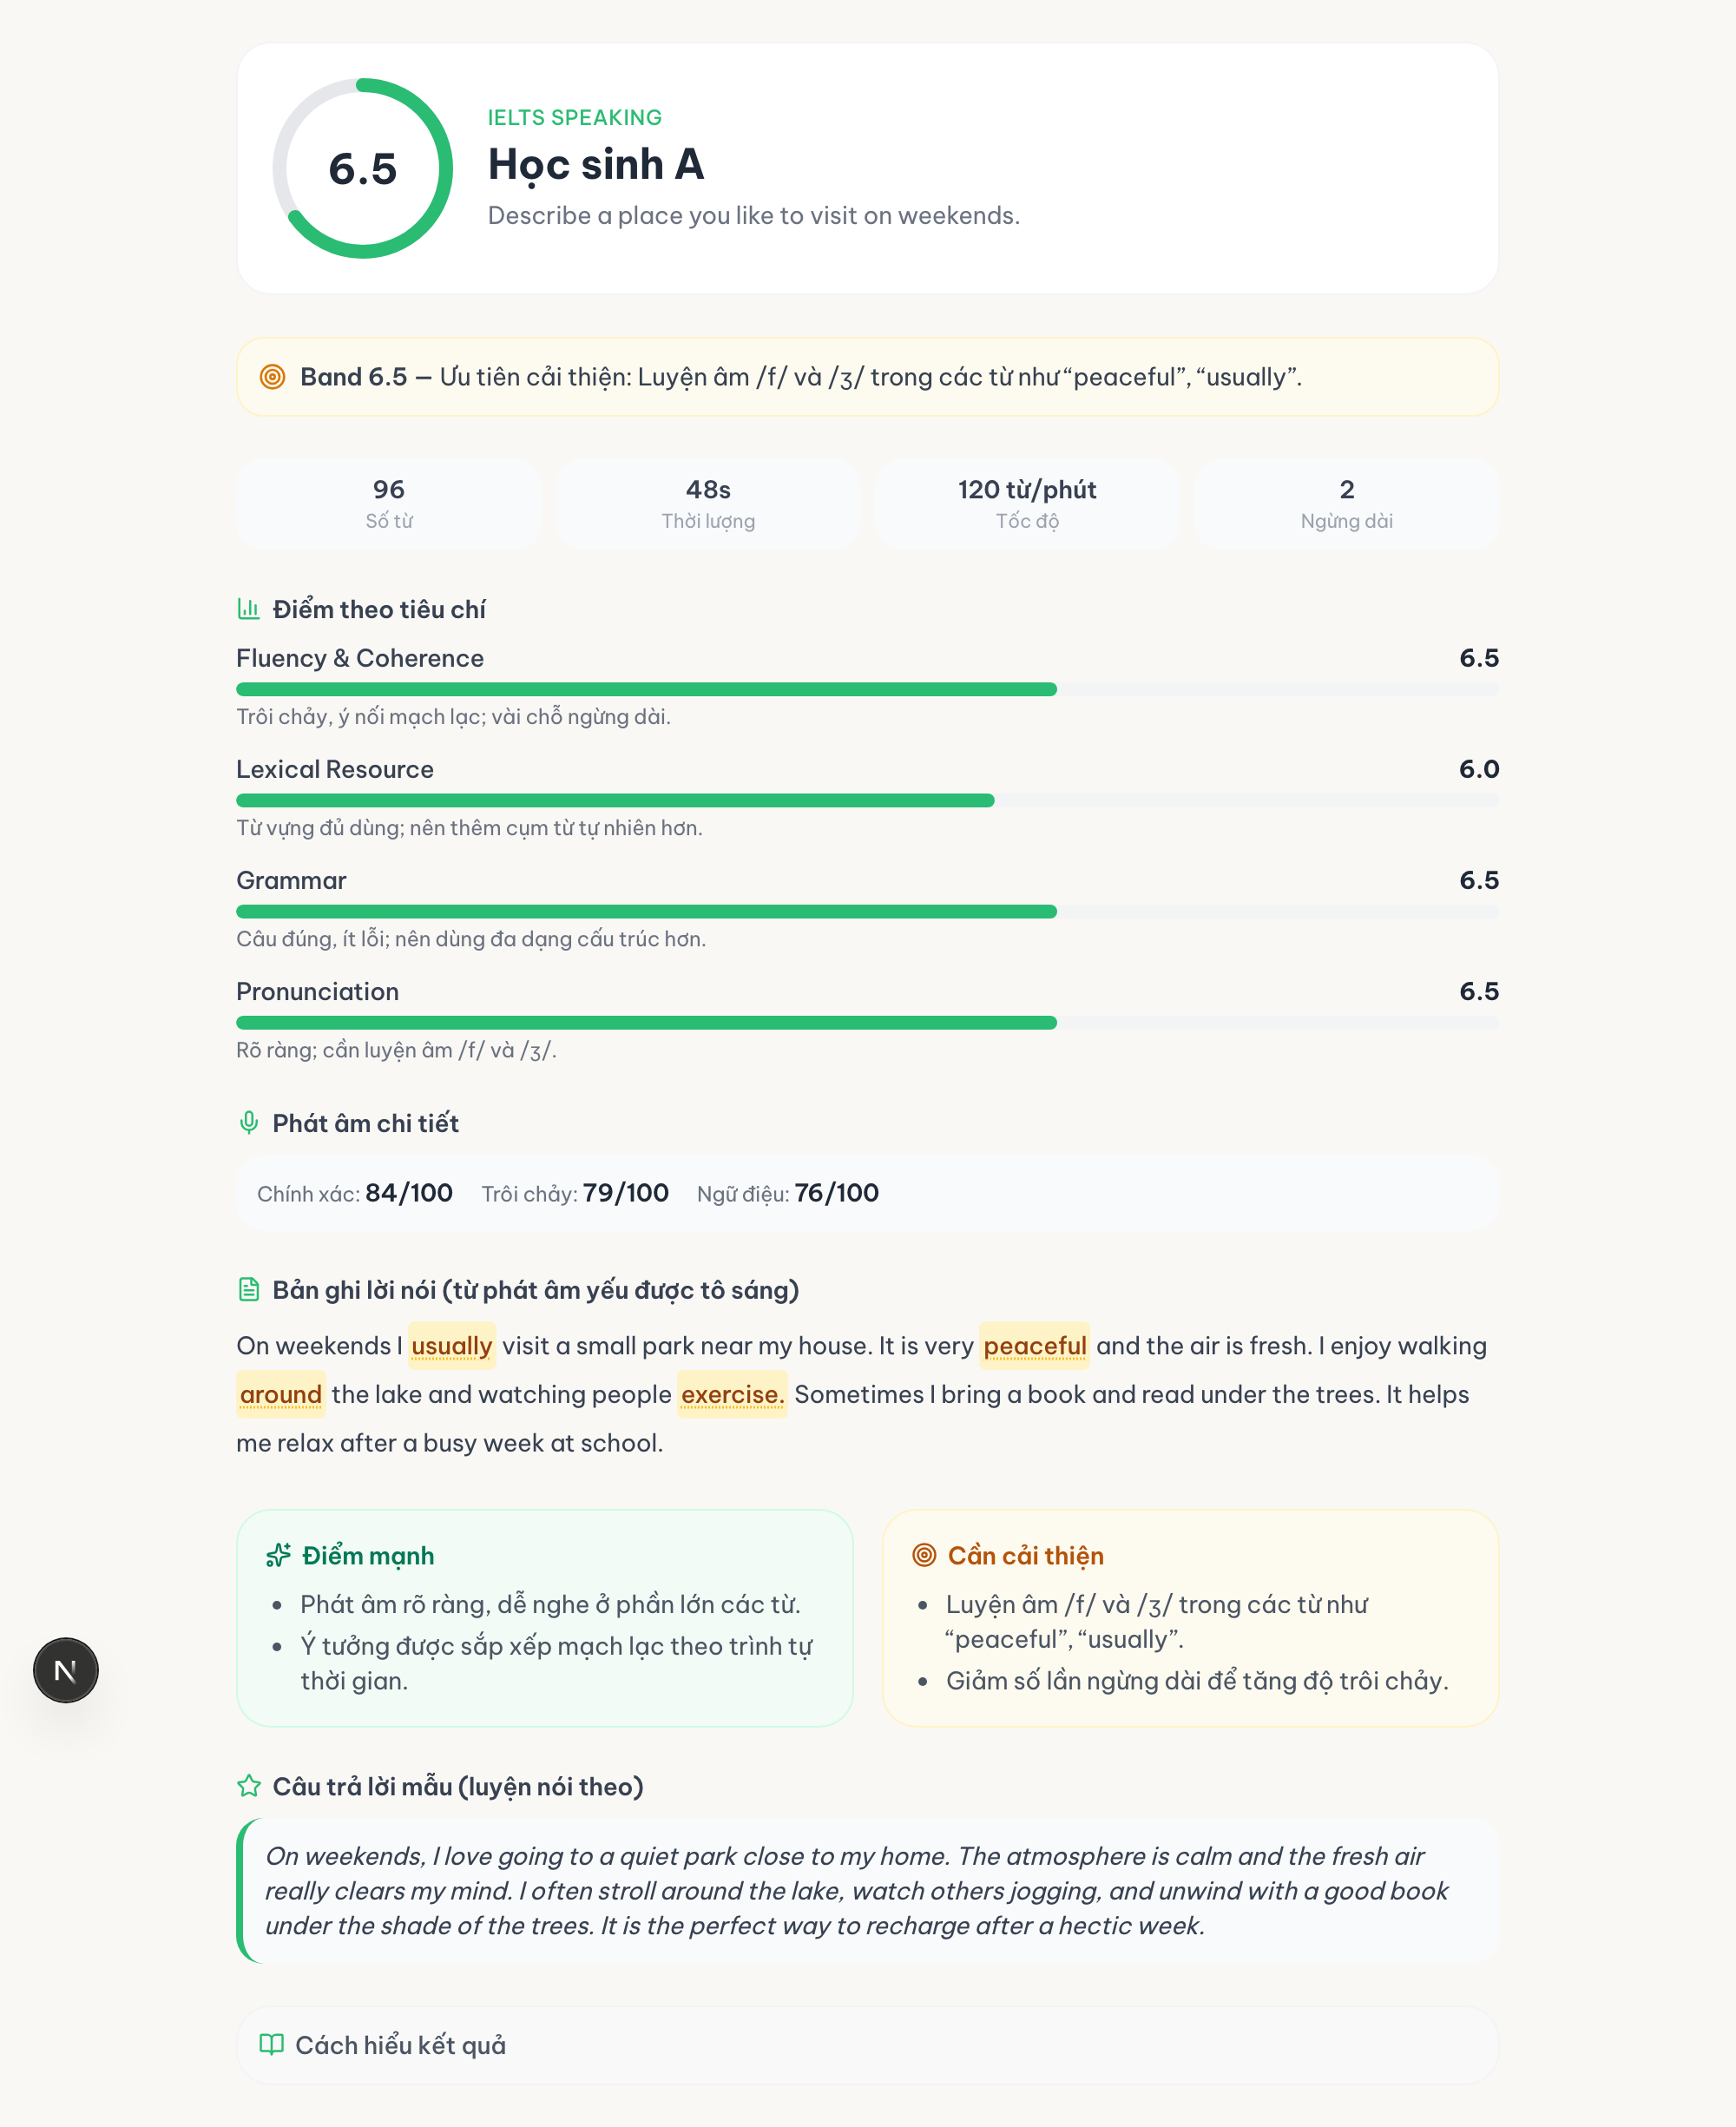Select the highlighted word exercise in transcript

tap(732, 1394)
